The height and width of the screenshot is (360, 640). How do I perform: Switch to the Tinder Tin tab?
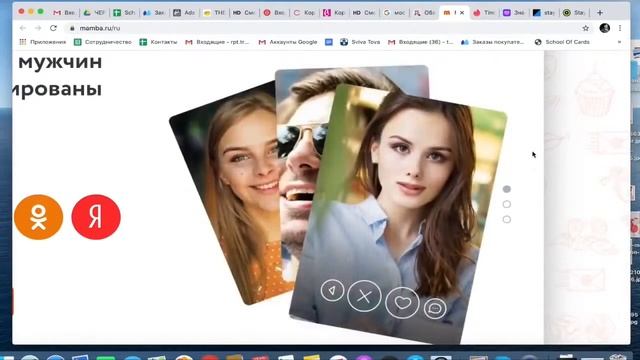pos(484,13)
